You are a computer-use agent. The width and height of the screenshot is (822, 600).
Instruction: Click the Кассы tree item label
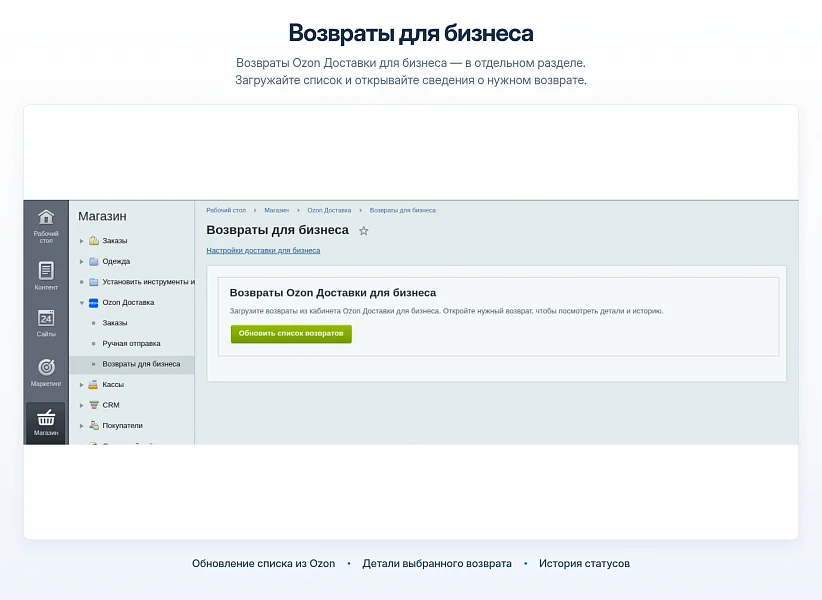point(113,385)
